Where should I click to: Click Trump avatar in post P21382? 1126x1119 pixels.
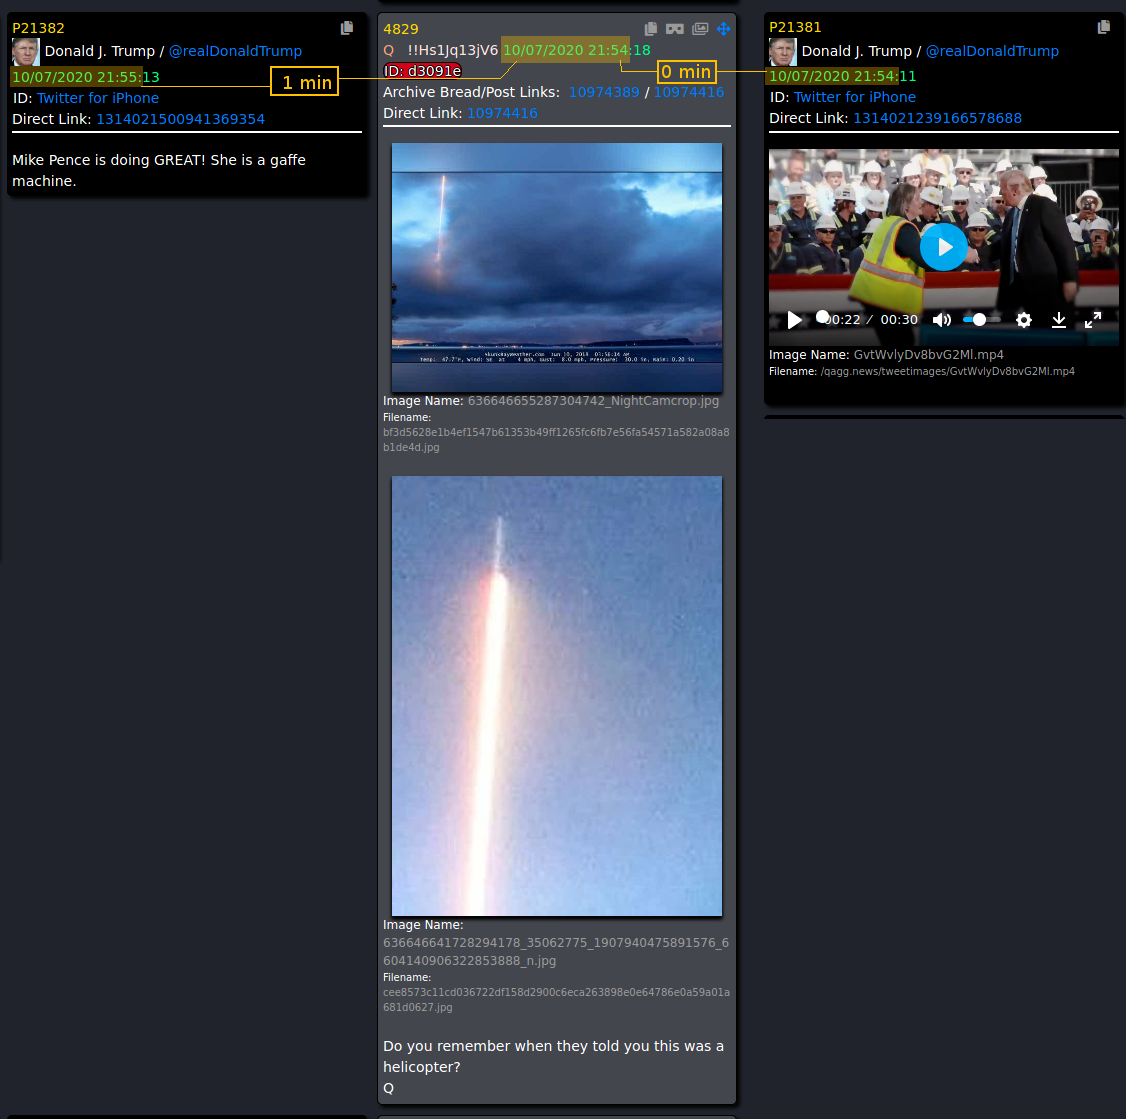coord(26,52)
